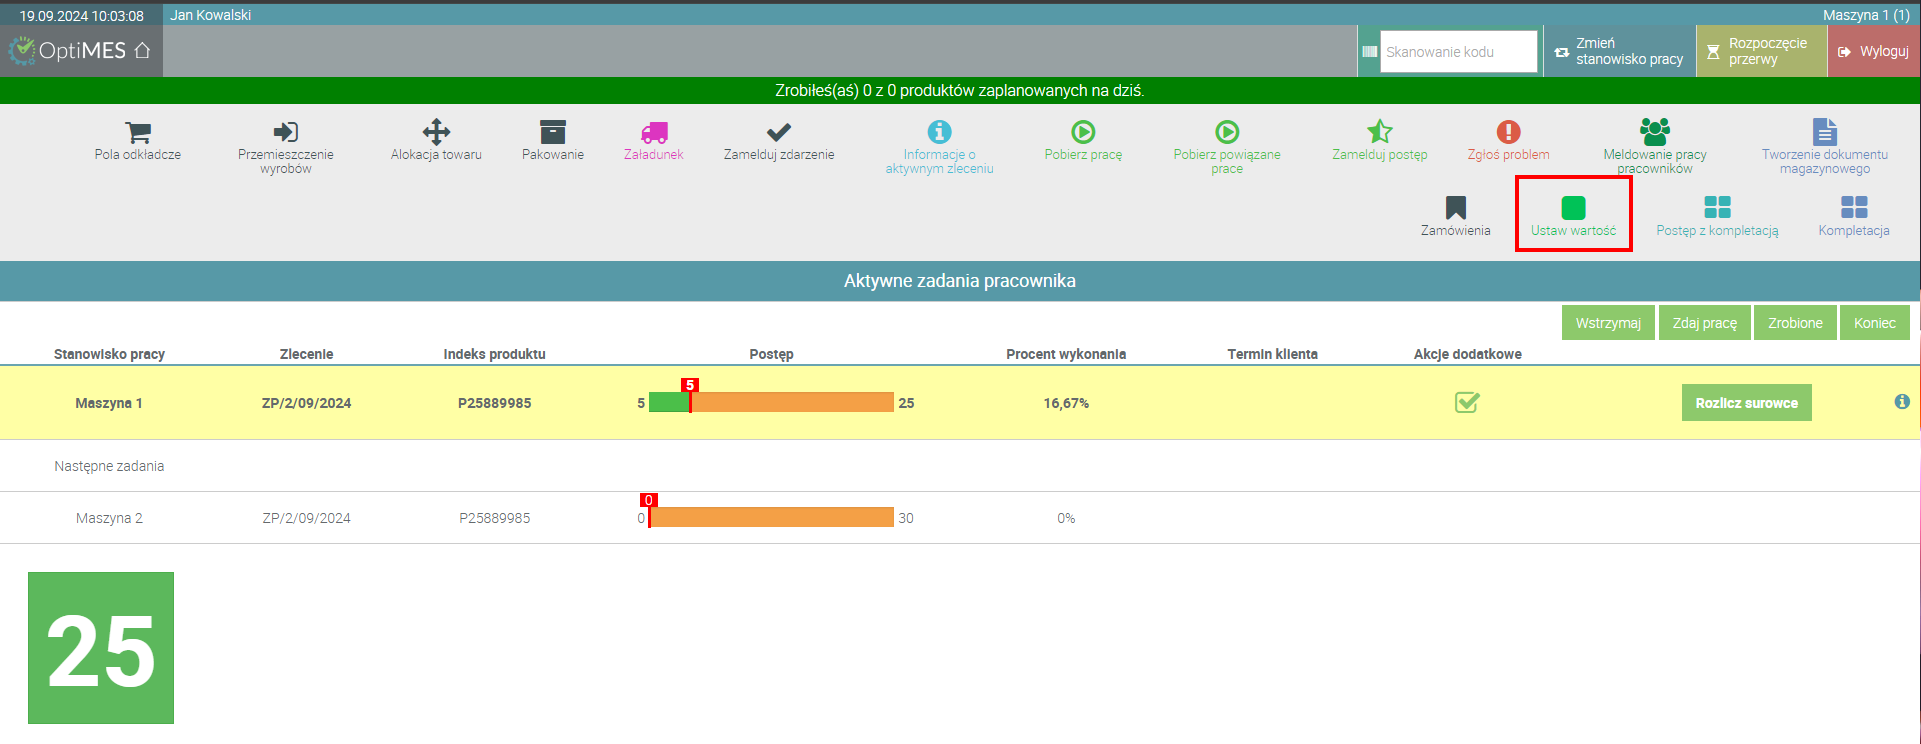
Task: Focus the Skanowanie kodu input field
Action: [1458, 51]
